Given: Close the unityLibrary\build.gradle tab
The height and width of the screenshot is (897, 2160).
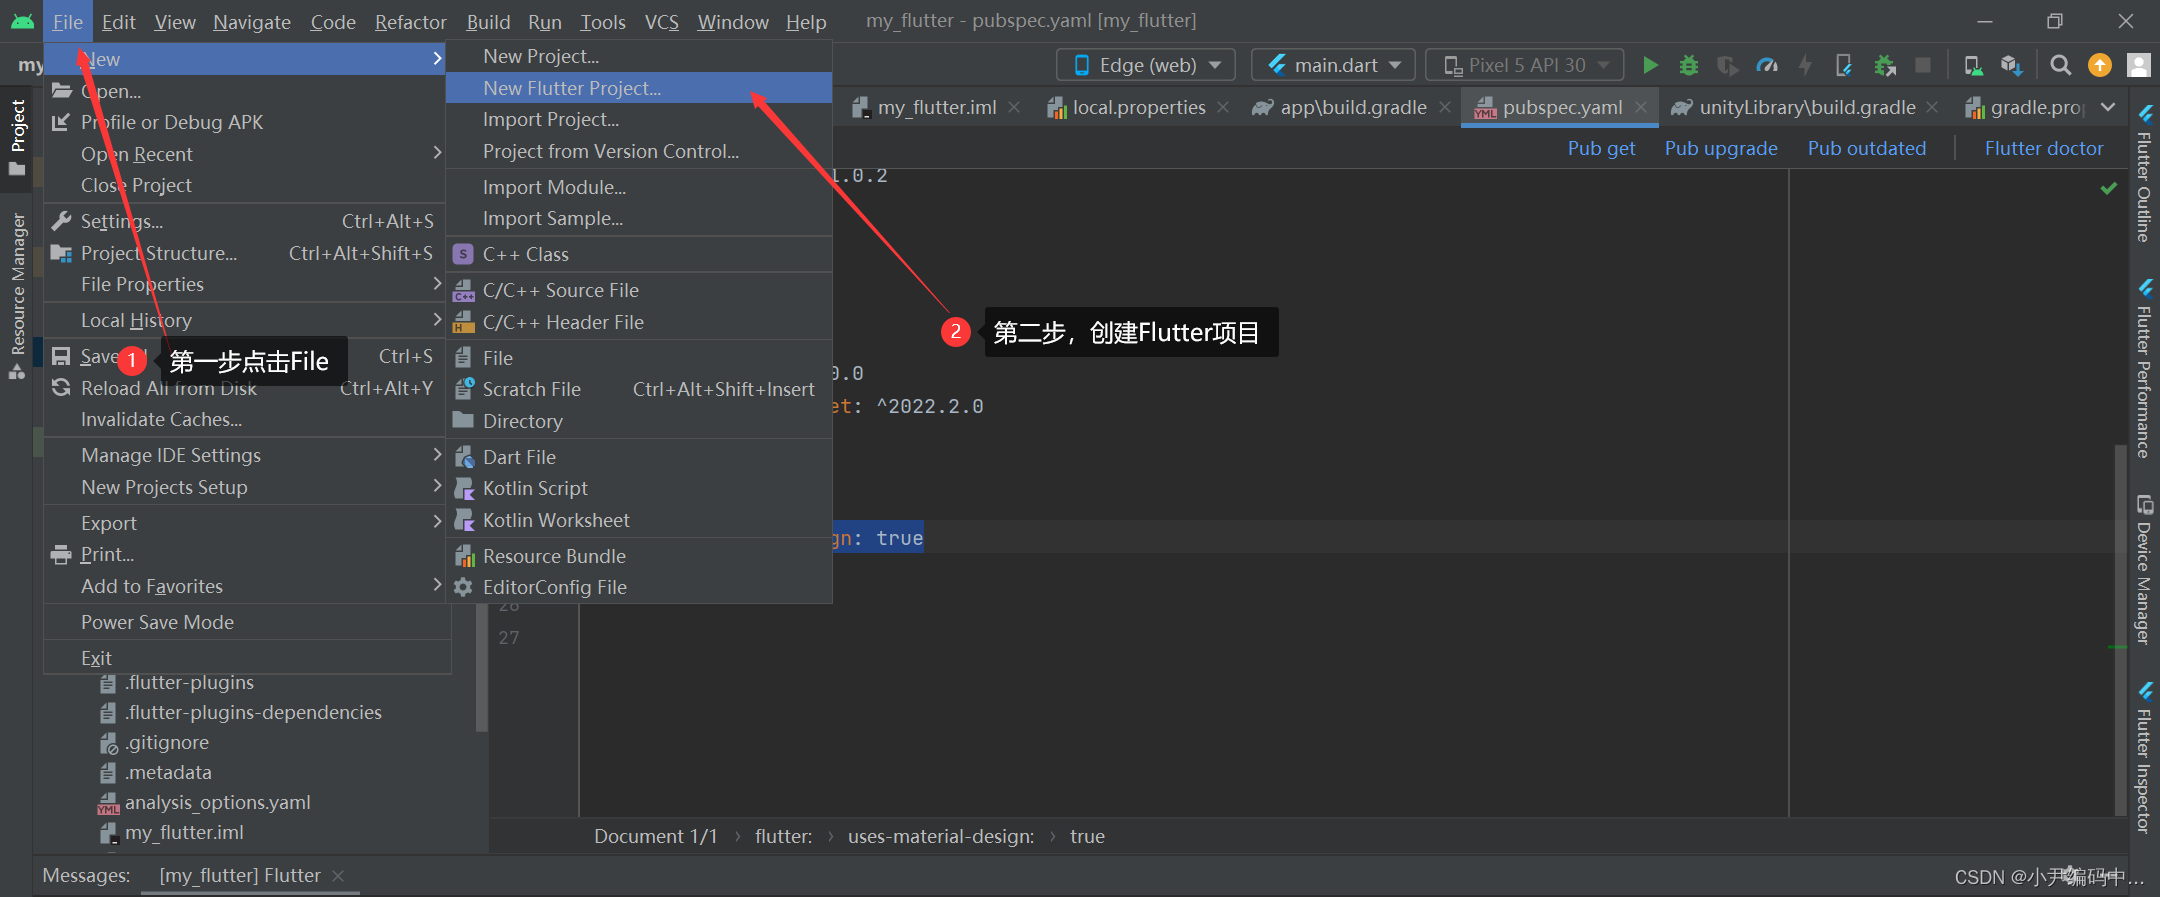Looking at the screenshot, I should [1932, 107].
